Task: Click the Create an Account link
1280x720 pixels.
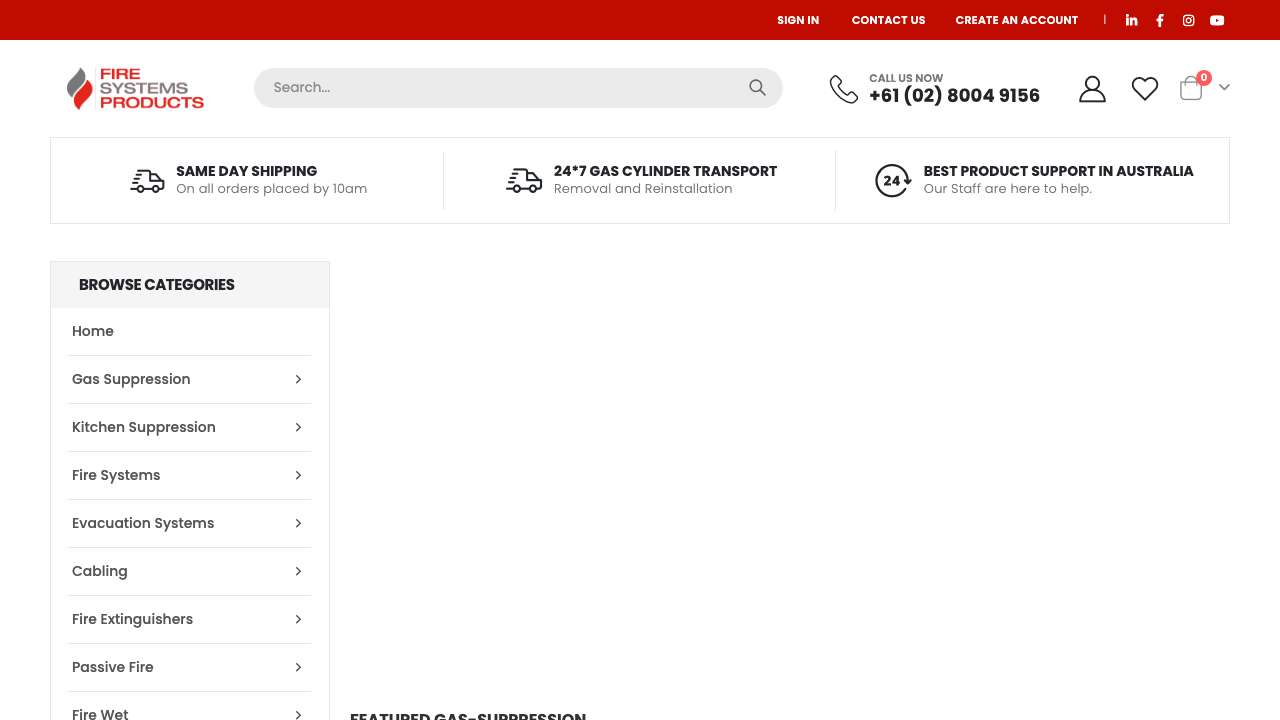Action: 1016,20
